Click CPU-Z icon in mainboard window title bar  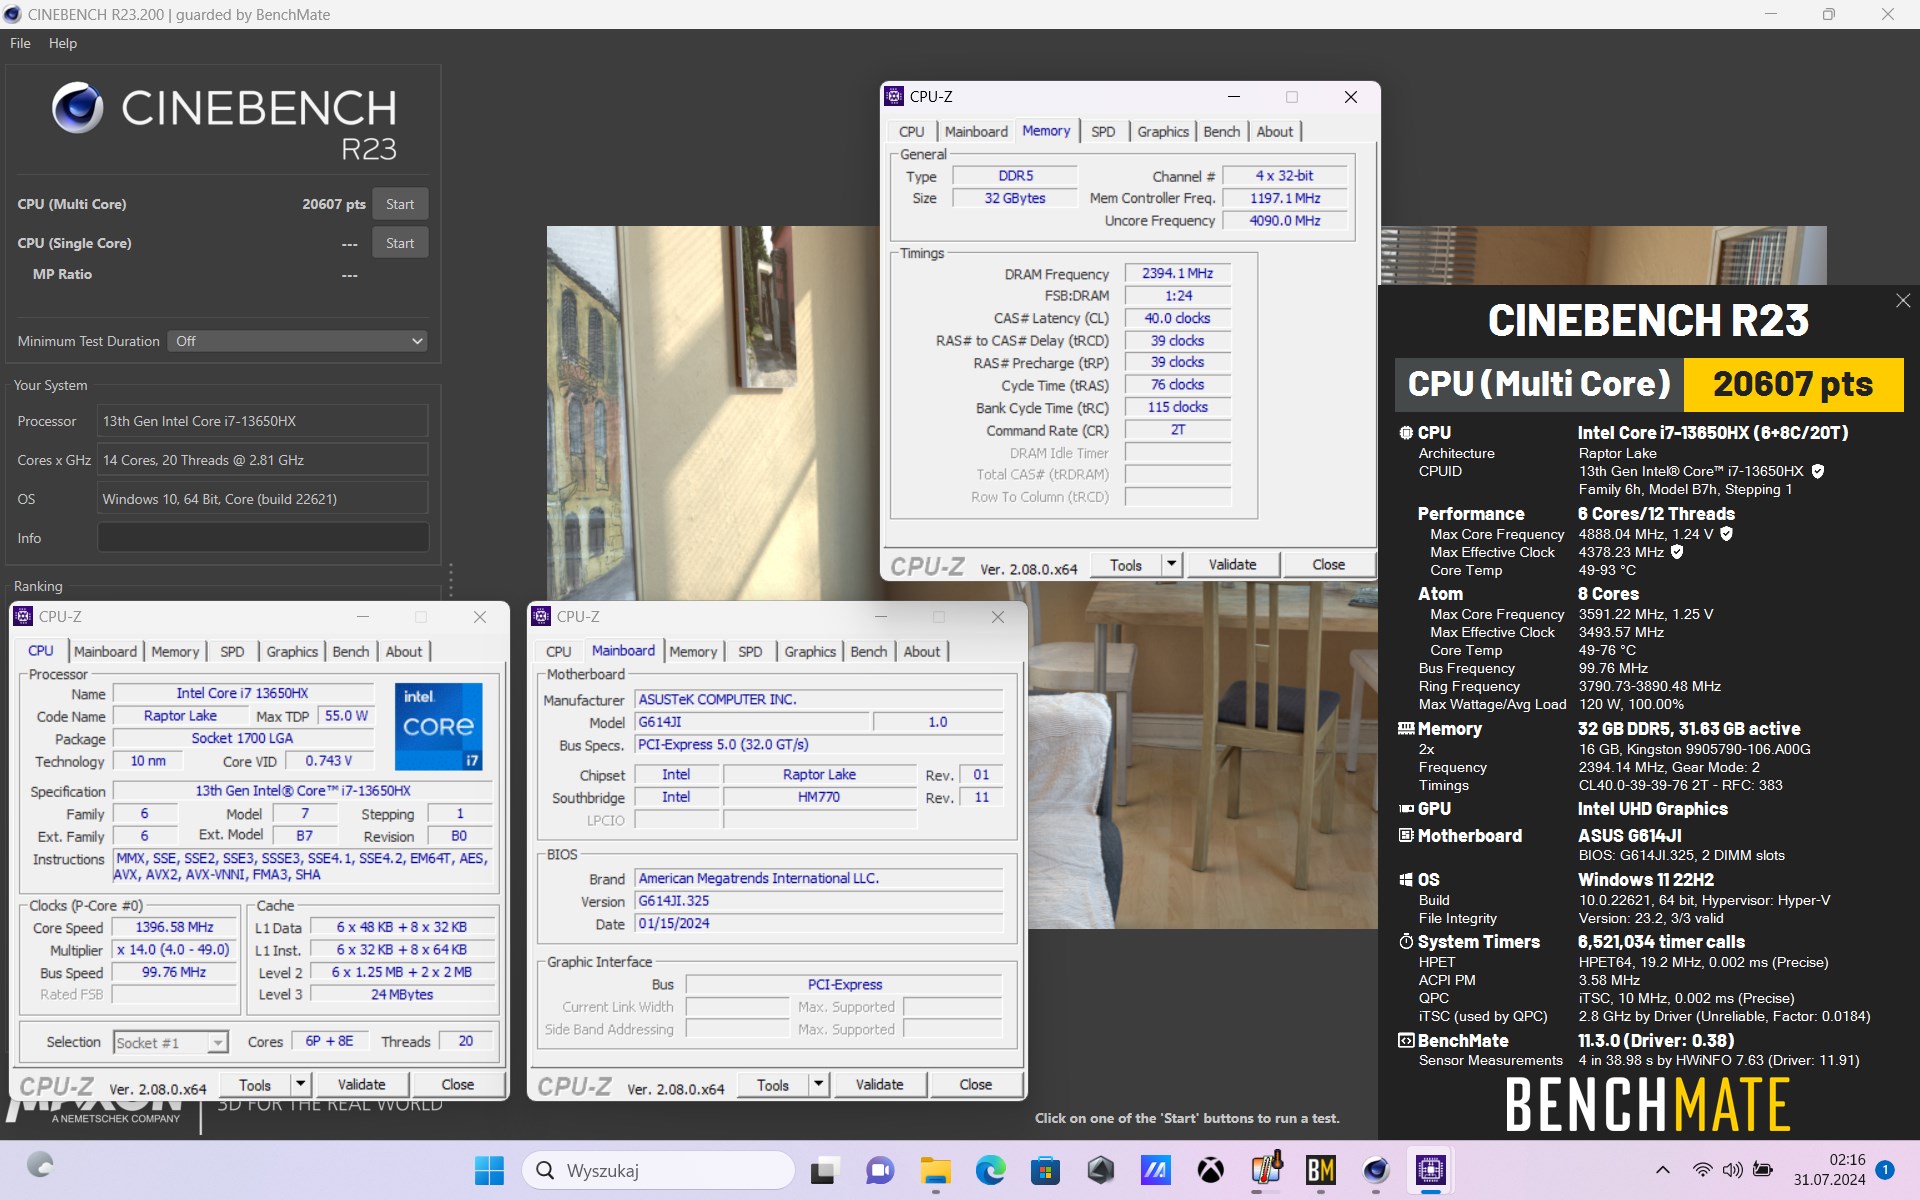click(542, 617)
